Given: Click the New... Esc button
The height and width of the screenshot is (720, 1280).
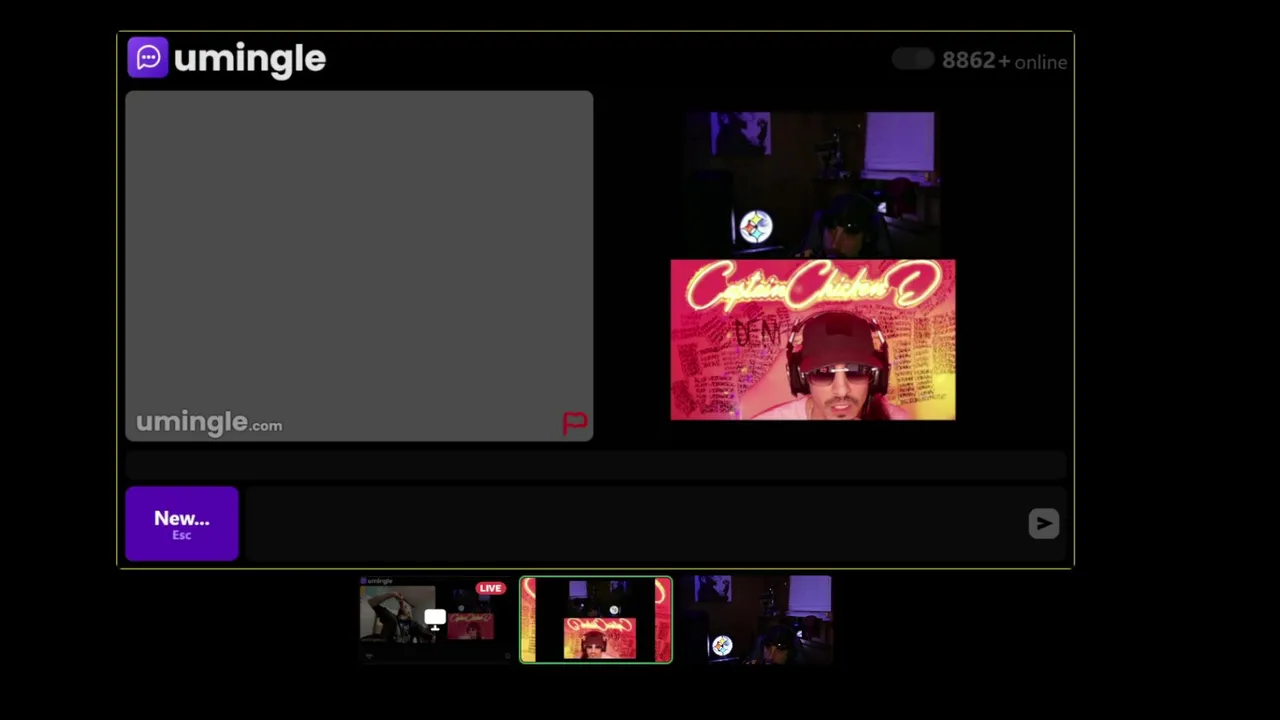Looking at the screenshot, I should pos(182,524).
